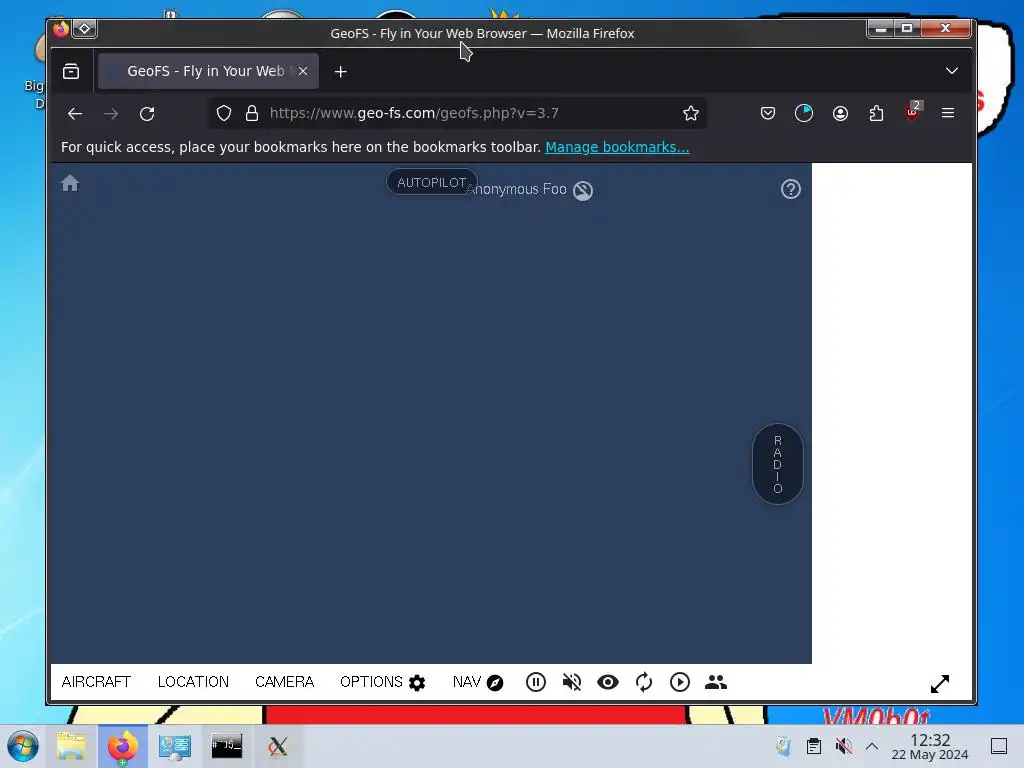Reset the flight with the circular arrows icon
Viewport: 1024px width, 768px height.
(644, 682)
